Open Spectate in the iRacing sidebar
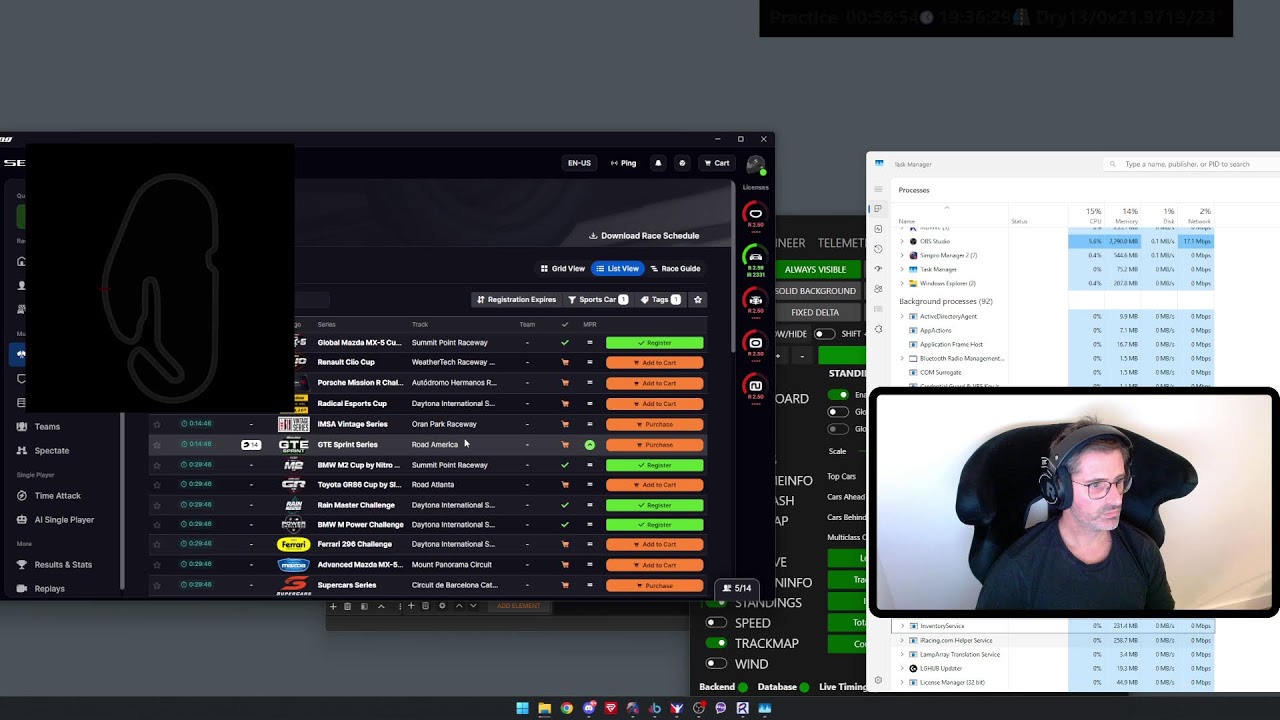Screen dimensions: 1280x720 coord(52,451)
